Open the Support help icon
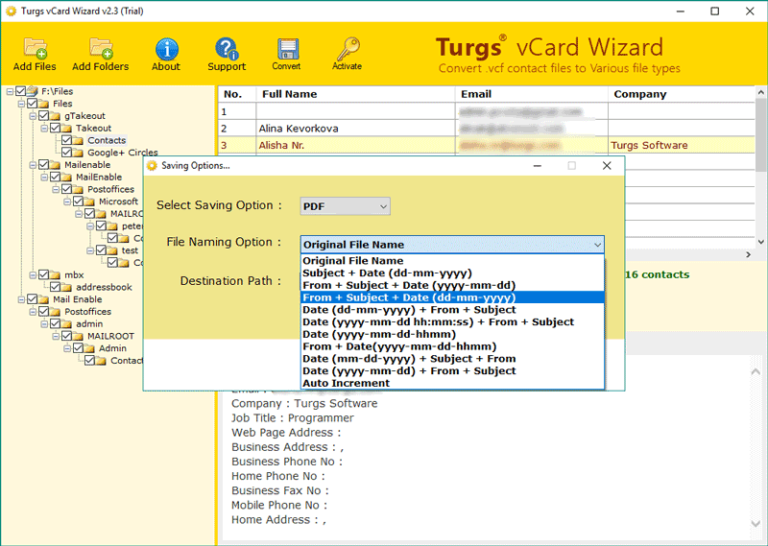Image resolution: width=768 pixels, height=546 pixels. (x=226, y=48)
